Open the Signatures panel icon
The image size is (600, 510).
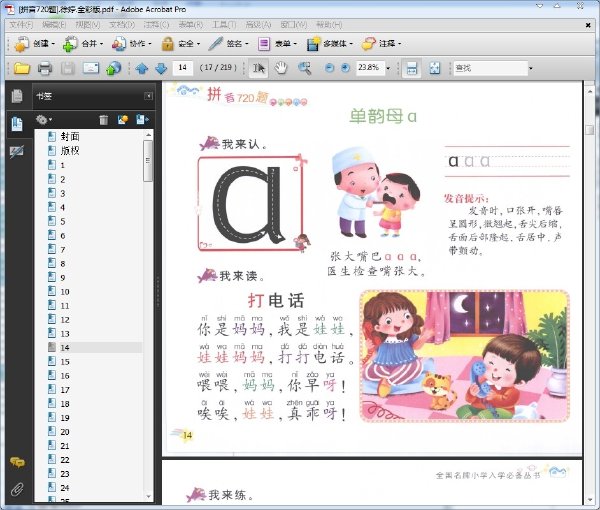[17, 152]
